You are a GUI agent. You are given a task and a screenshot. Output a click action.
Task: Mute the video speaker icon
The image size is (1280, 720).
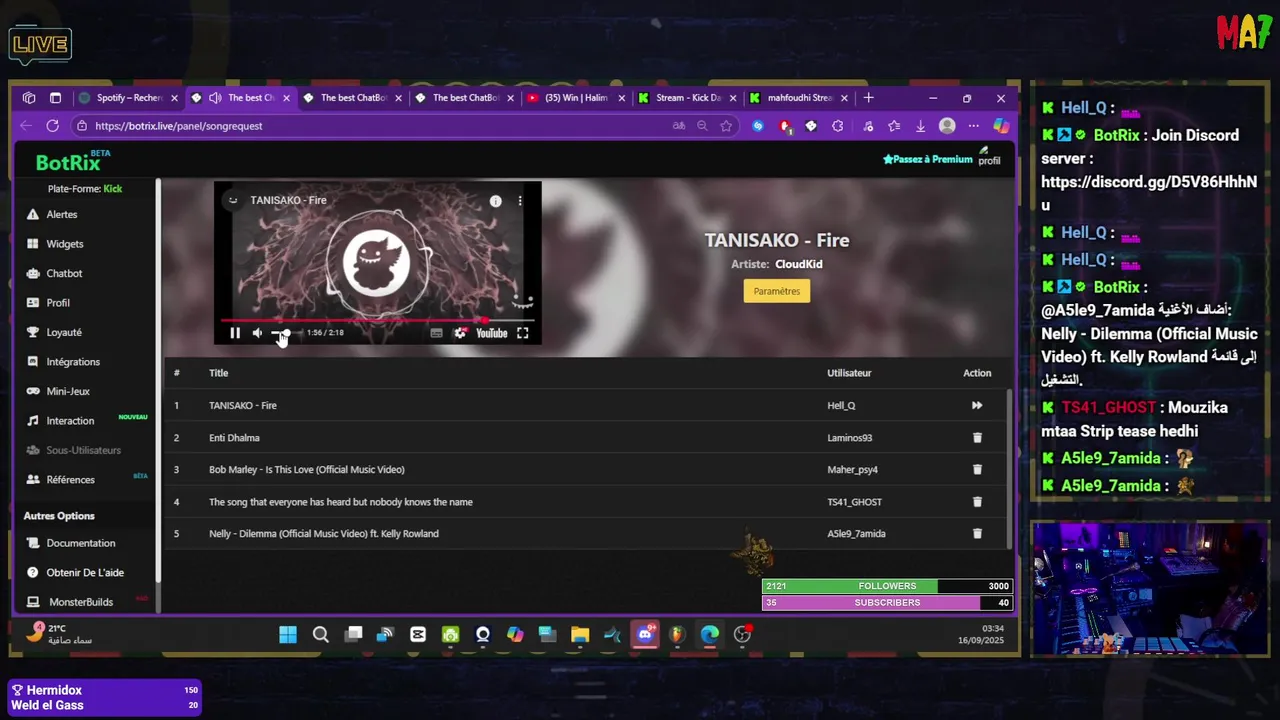tap(257, 333)
